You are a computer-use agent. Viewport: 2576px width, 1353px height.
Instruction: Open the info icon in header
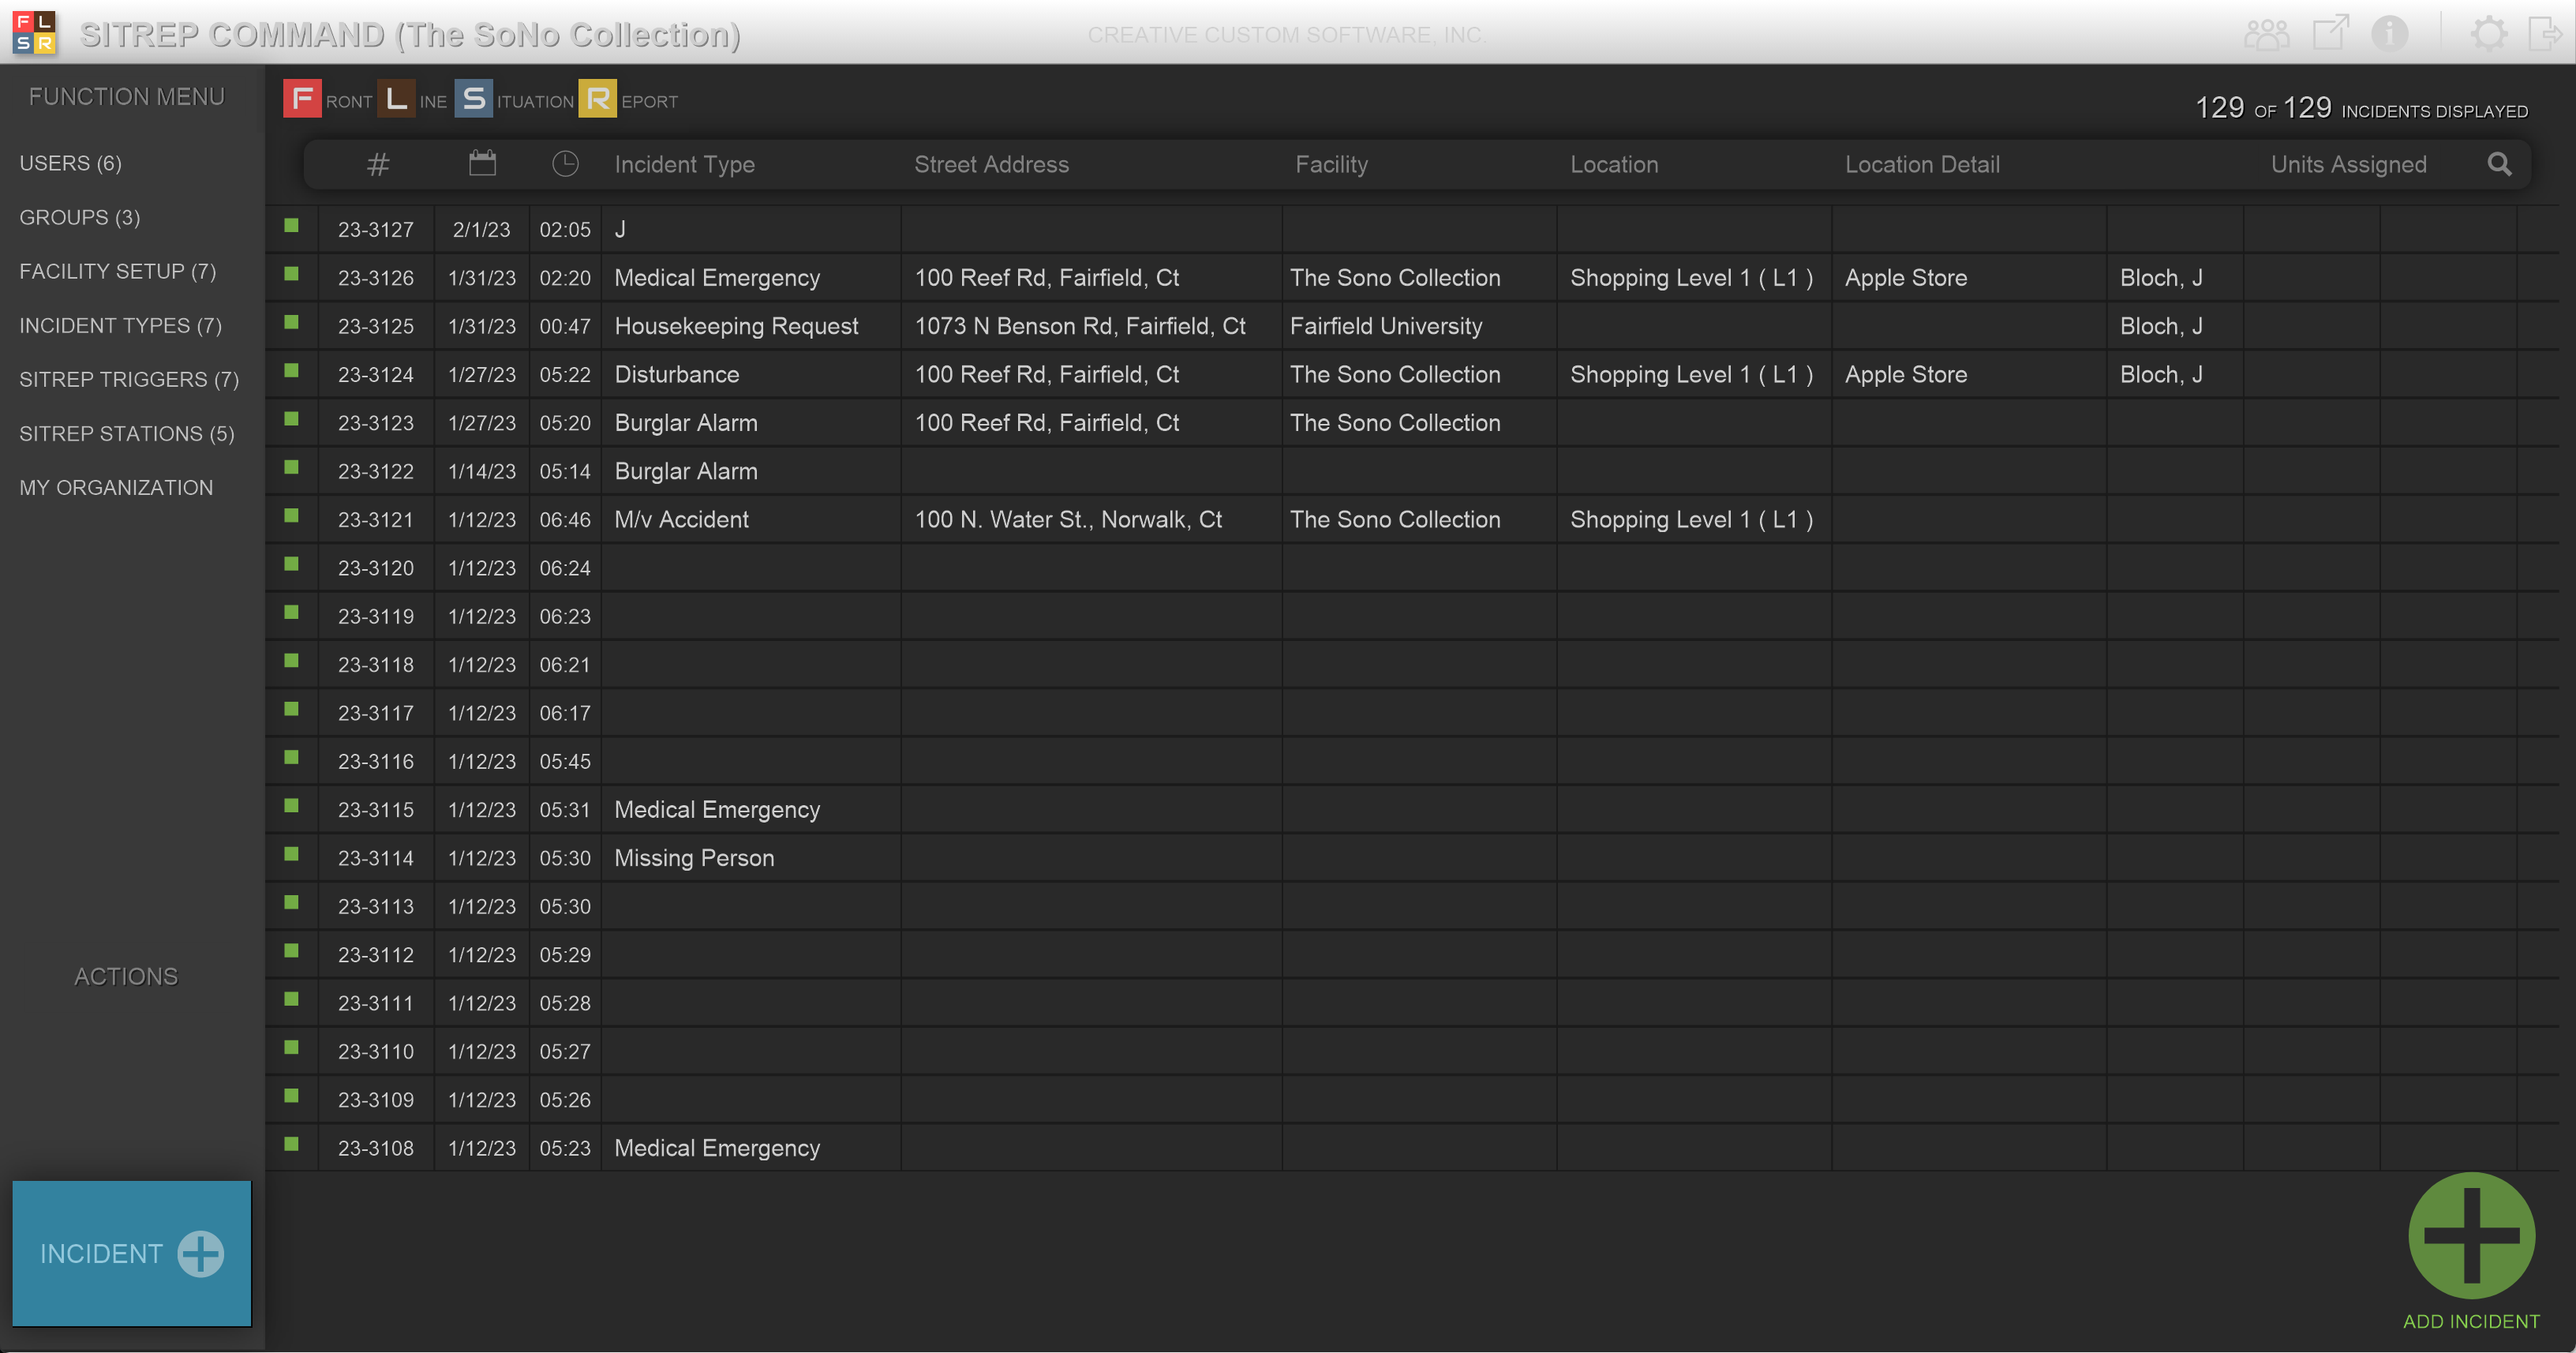click(x=2389, y=33)
